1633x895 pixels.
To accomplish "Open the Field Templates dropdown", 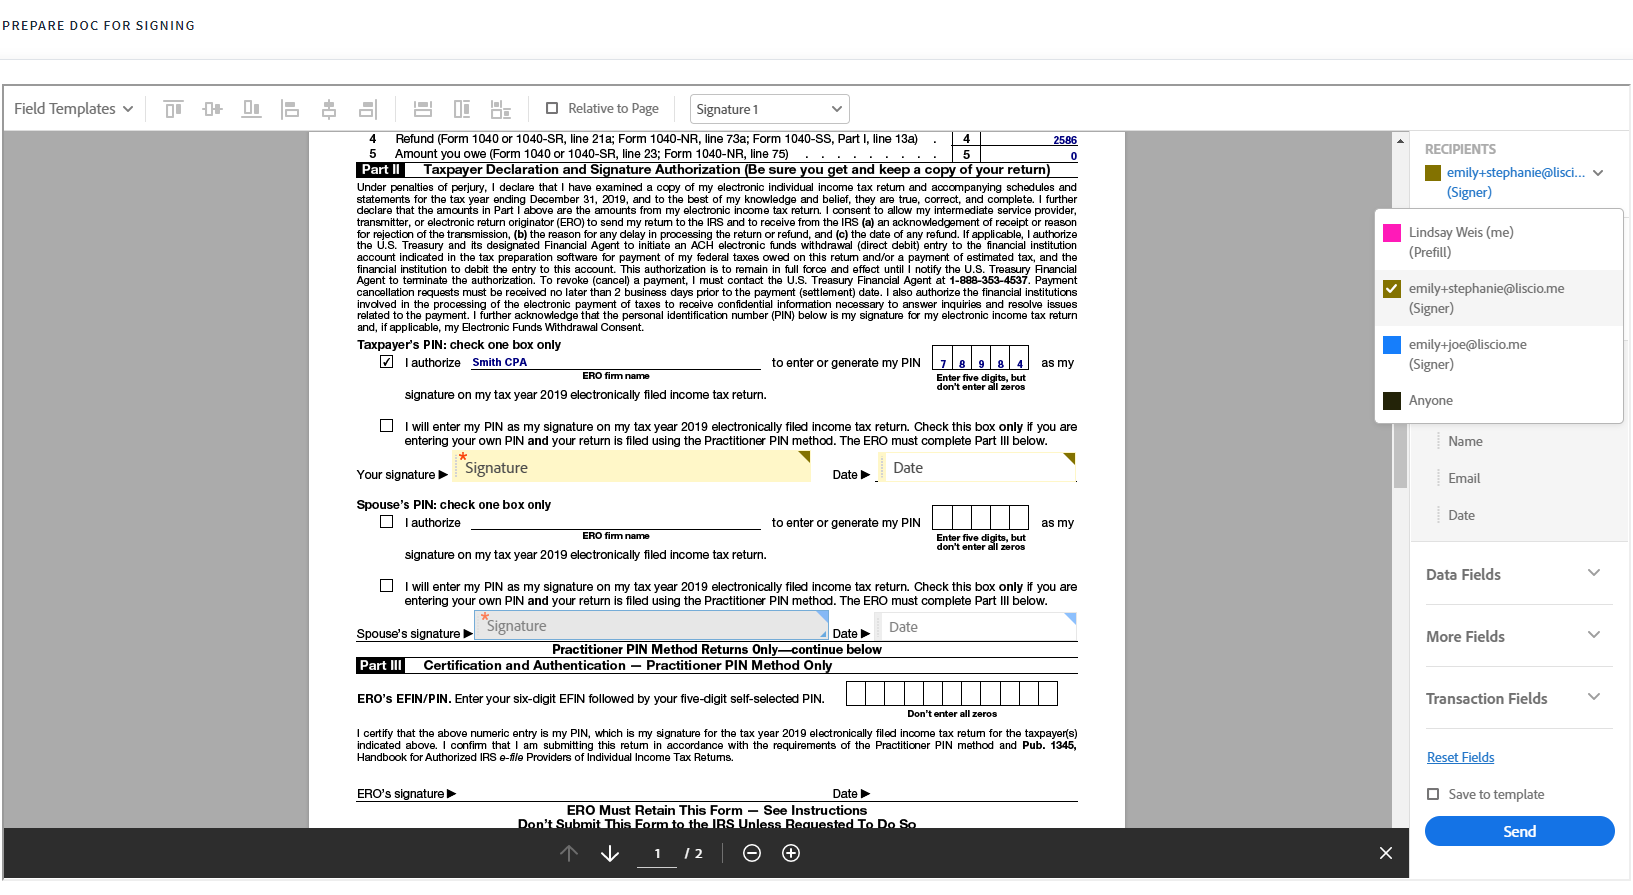I will click(x=73, y=109).
